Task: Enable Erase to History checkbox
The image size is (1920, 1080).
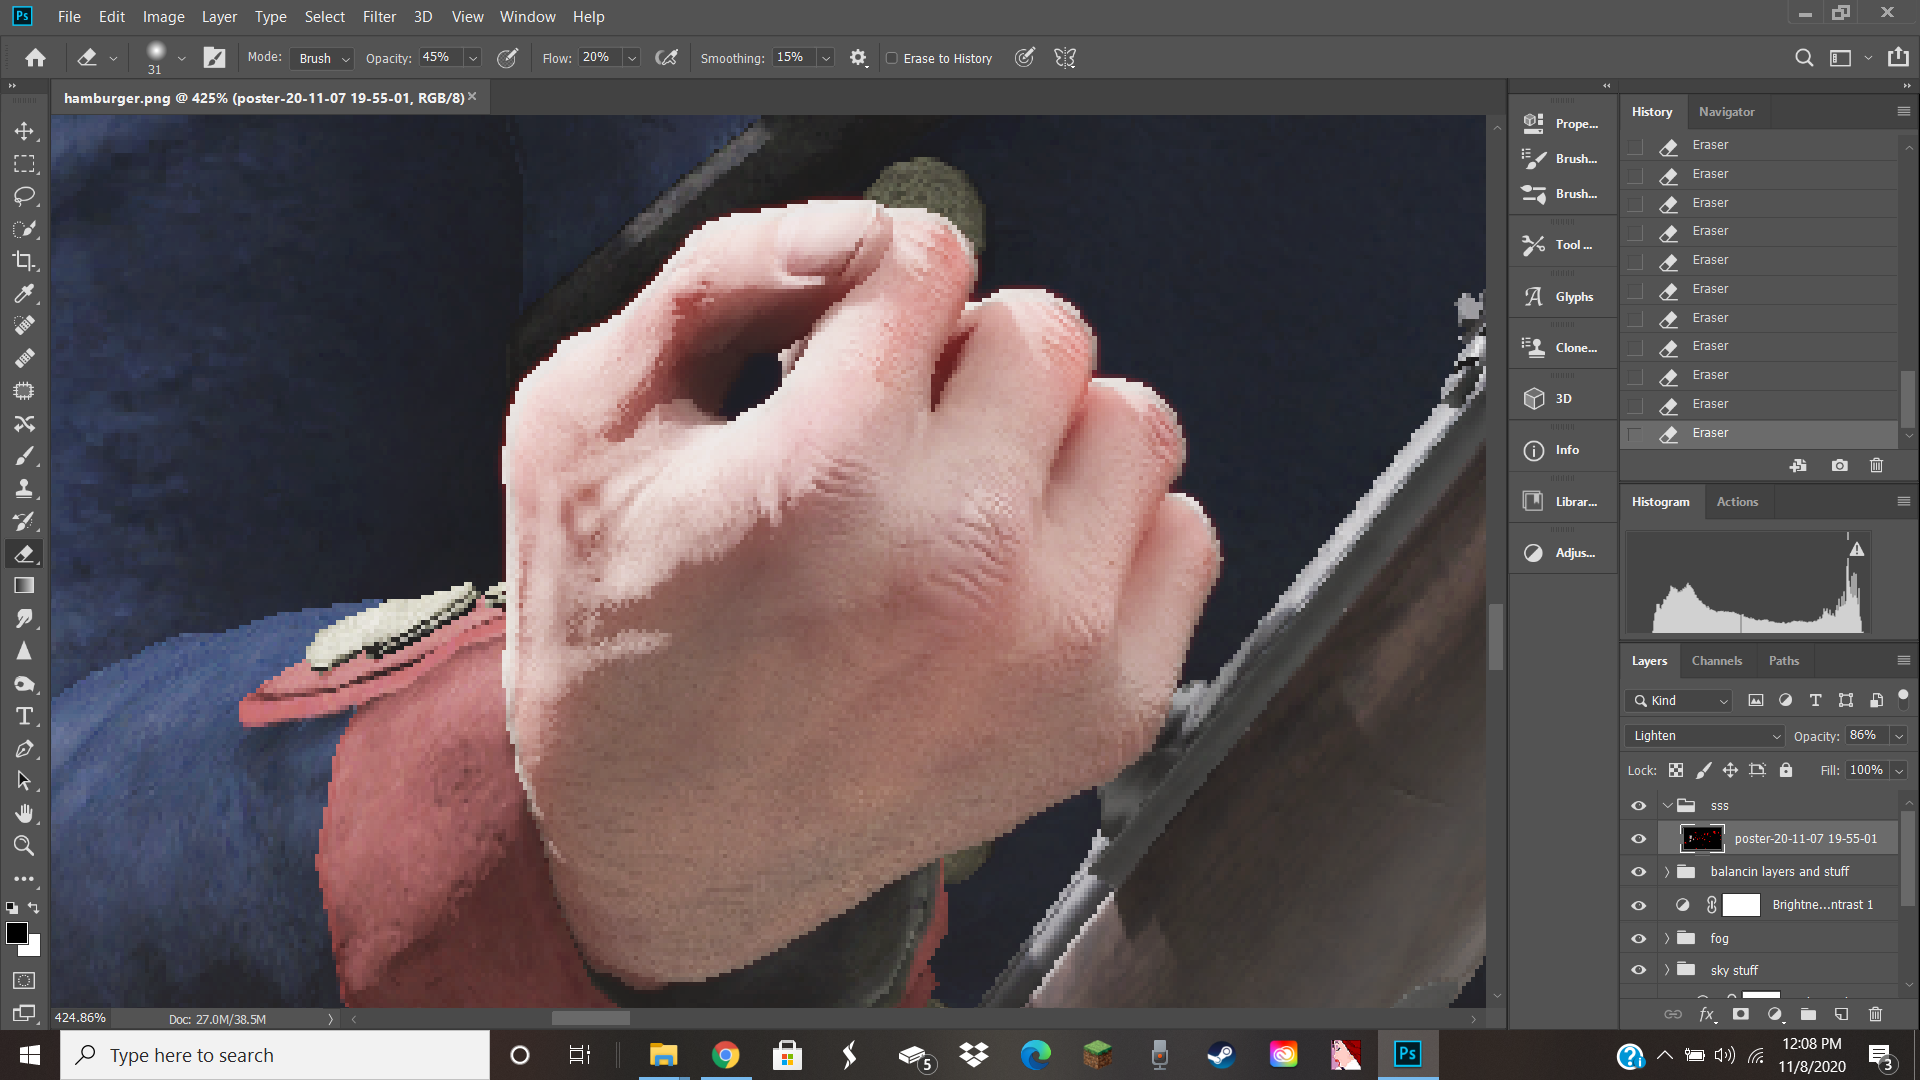Action: pos(892,58)
